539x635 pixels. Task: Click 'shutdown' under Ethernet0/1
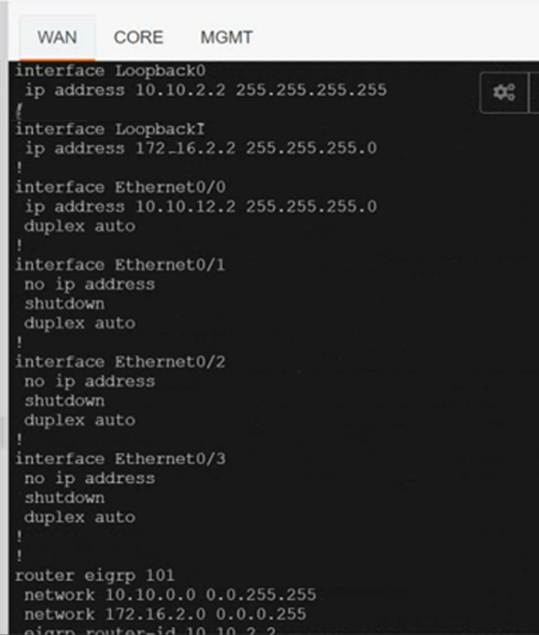point(64,304)
